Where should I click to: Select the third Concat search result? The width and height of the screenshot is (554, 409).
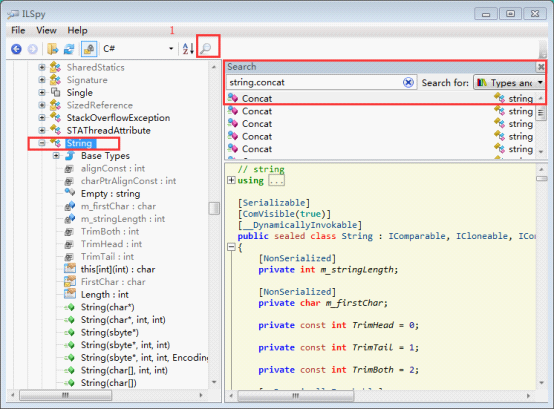[380, 124]
